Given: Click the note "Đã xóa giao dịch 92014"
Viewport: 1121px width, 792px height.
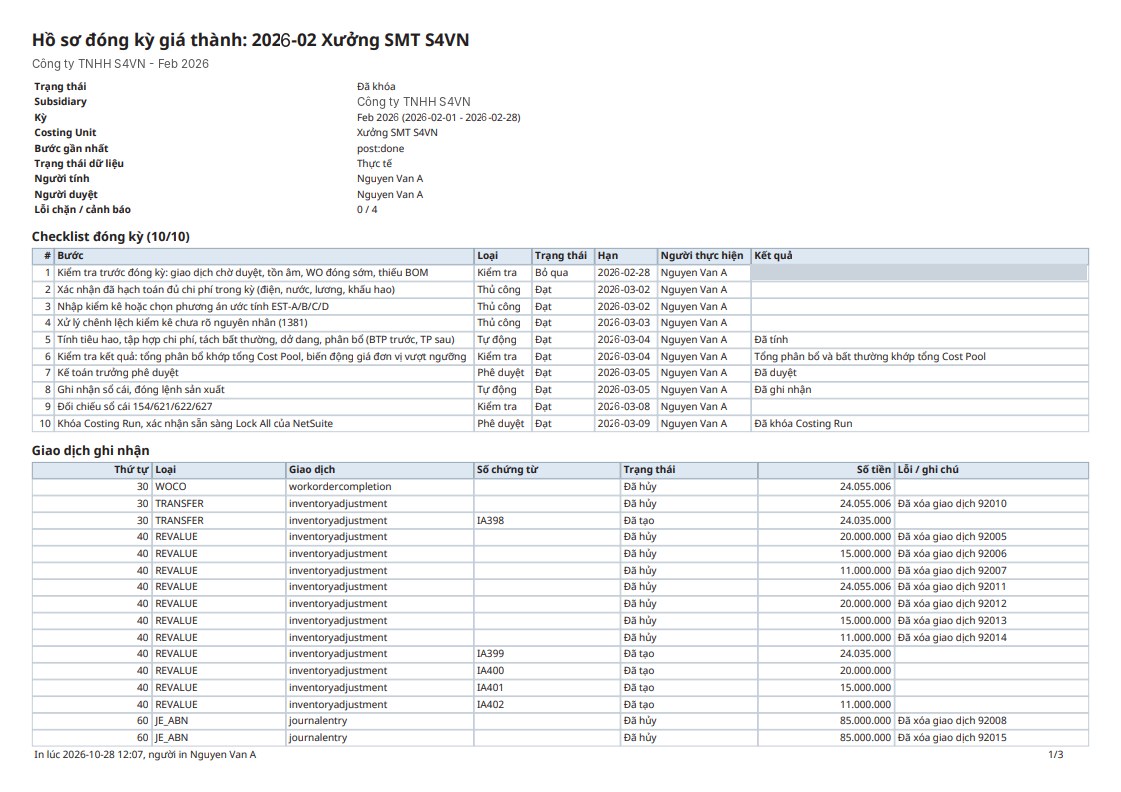Looking at the screenshot, I should (952, 638).
